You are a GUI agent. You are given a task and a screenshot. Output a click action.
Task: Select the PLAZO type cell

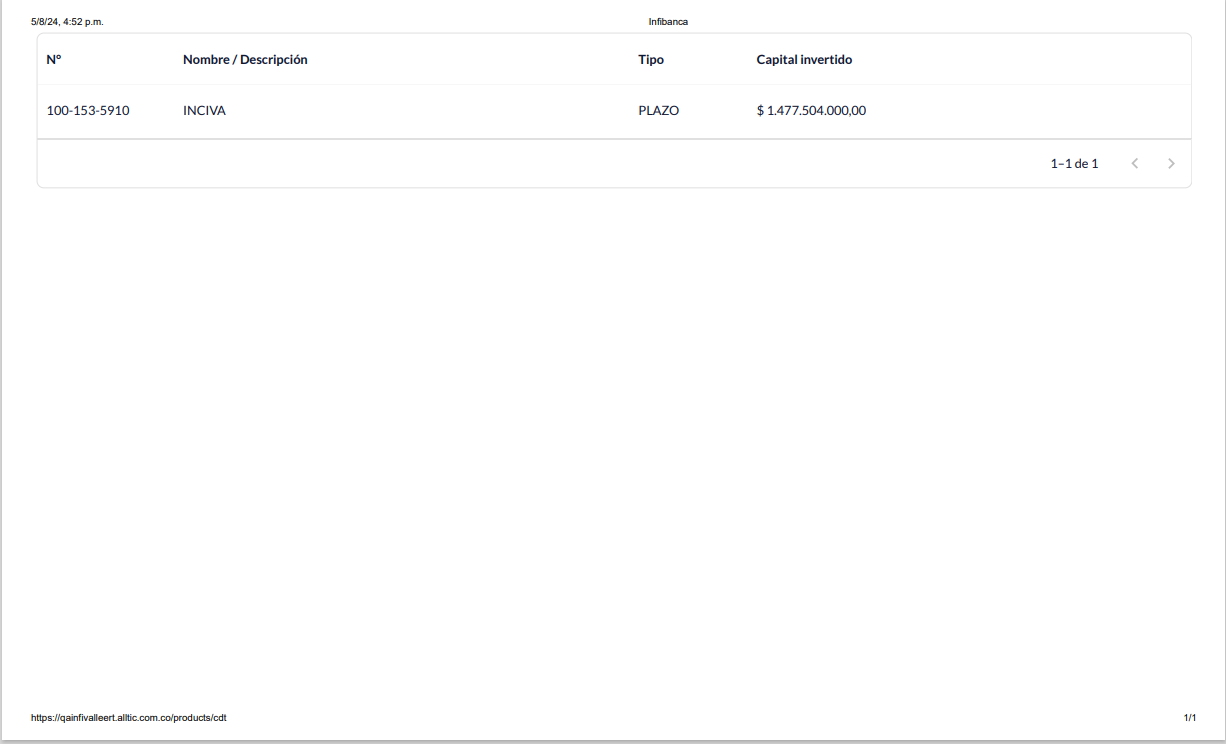tap(658, 111)
